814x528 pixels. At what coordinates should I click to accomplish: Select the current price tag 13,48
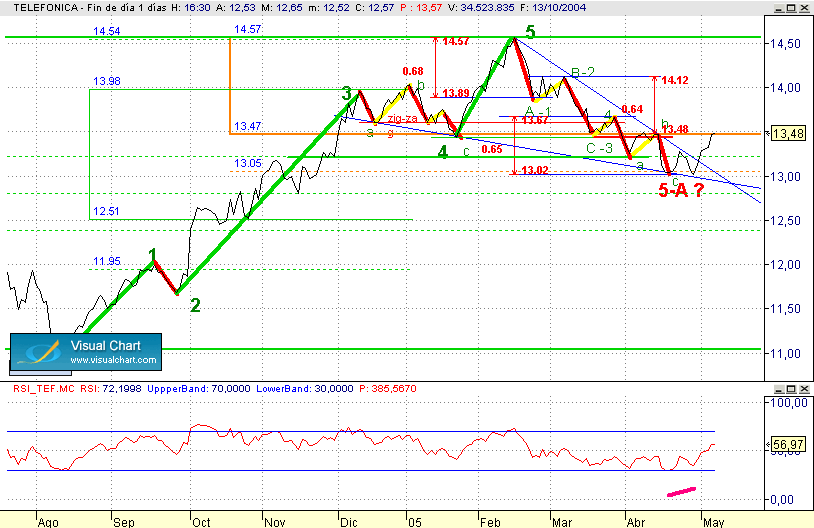788,134
